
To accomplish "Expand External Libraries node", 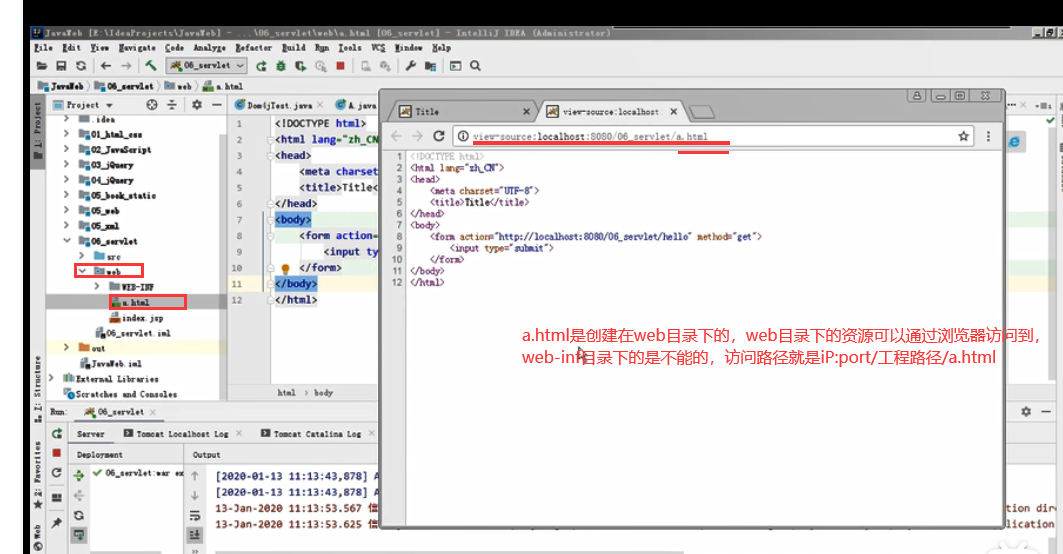I will (x=52, y=378).
